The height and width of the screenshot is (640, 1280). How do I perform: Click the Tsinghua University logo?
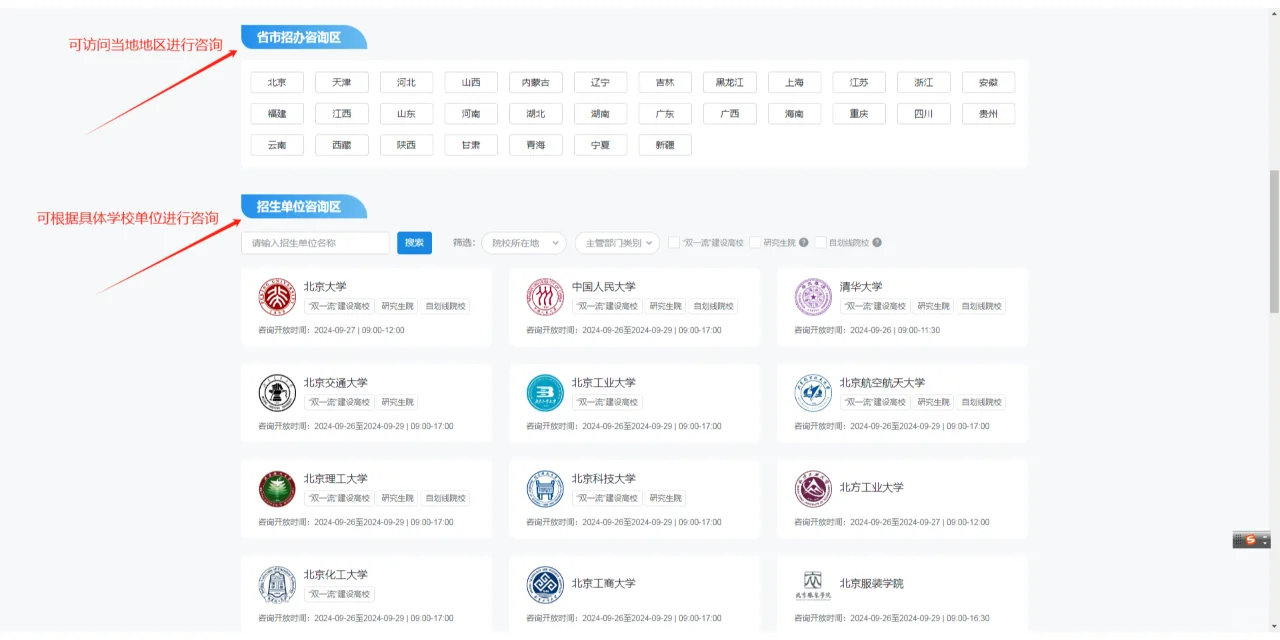pos(813,296)
